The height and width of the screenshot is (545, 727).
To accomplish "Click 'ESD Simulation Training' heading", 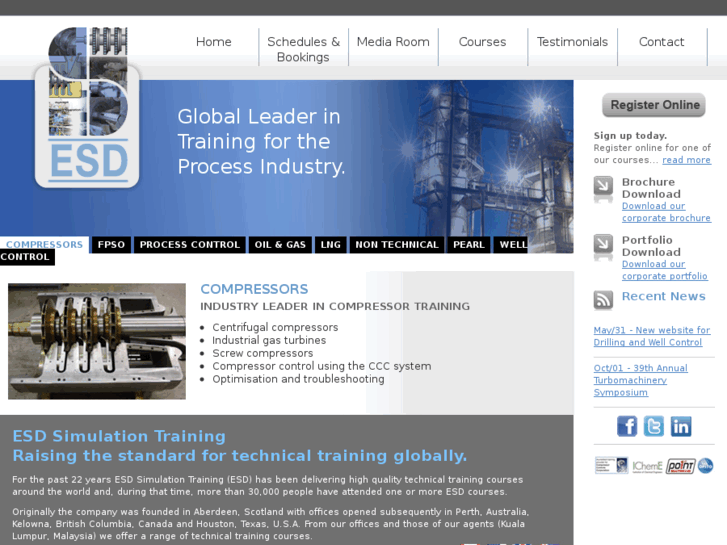I will click(x=119, y=436).
